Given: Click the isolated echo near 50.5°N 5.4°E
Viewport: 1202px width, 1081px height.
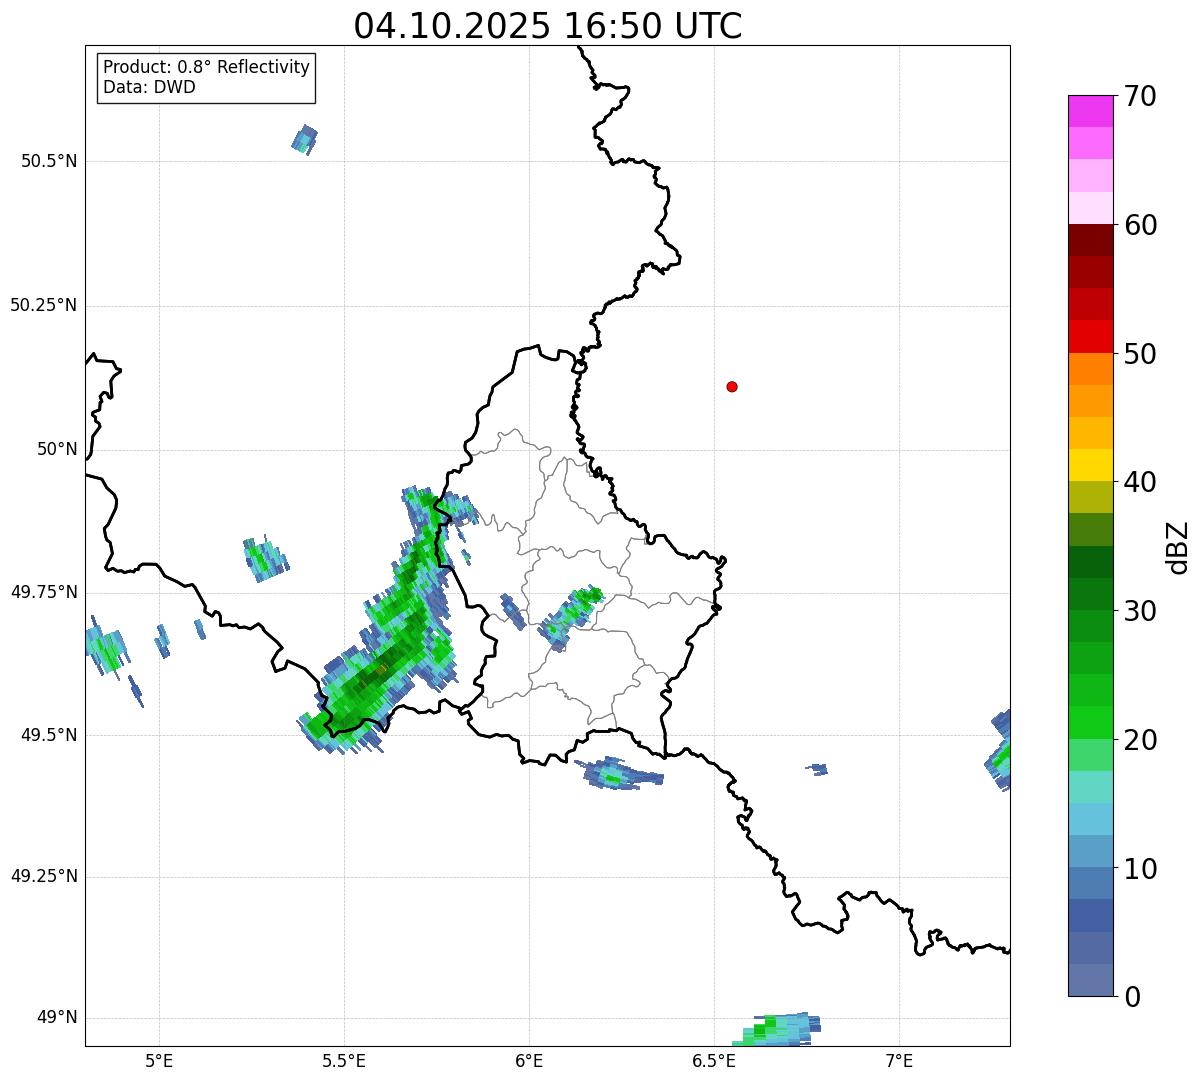Looking at the screenshot, I should point(305,140).
